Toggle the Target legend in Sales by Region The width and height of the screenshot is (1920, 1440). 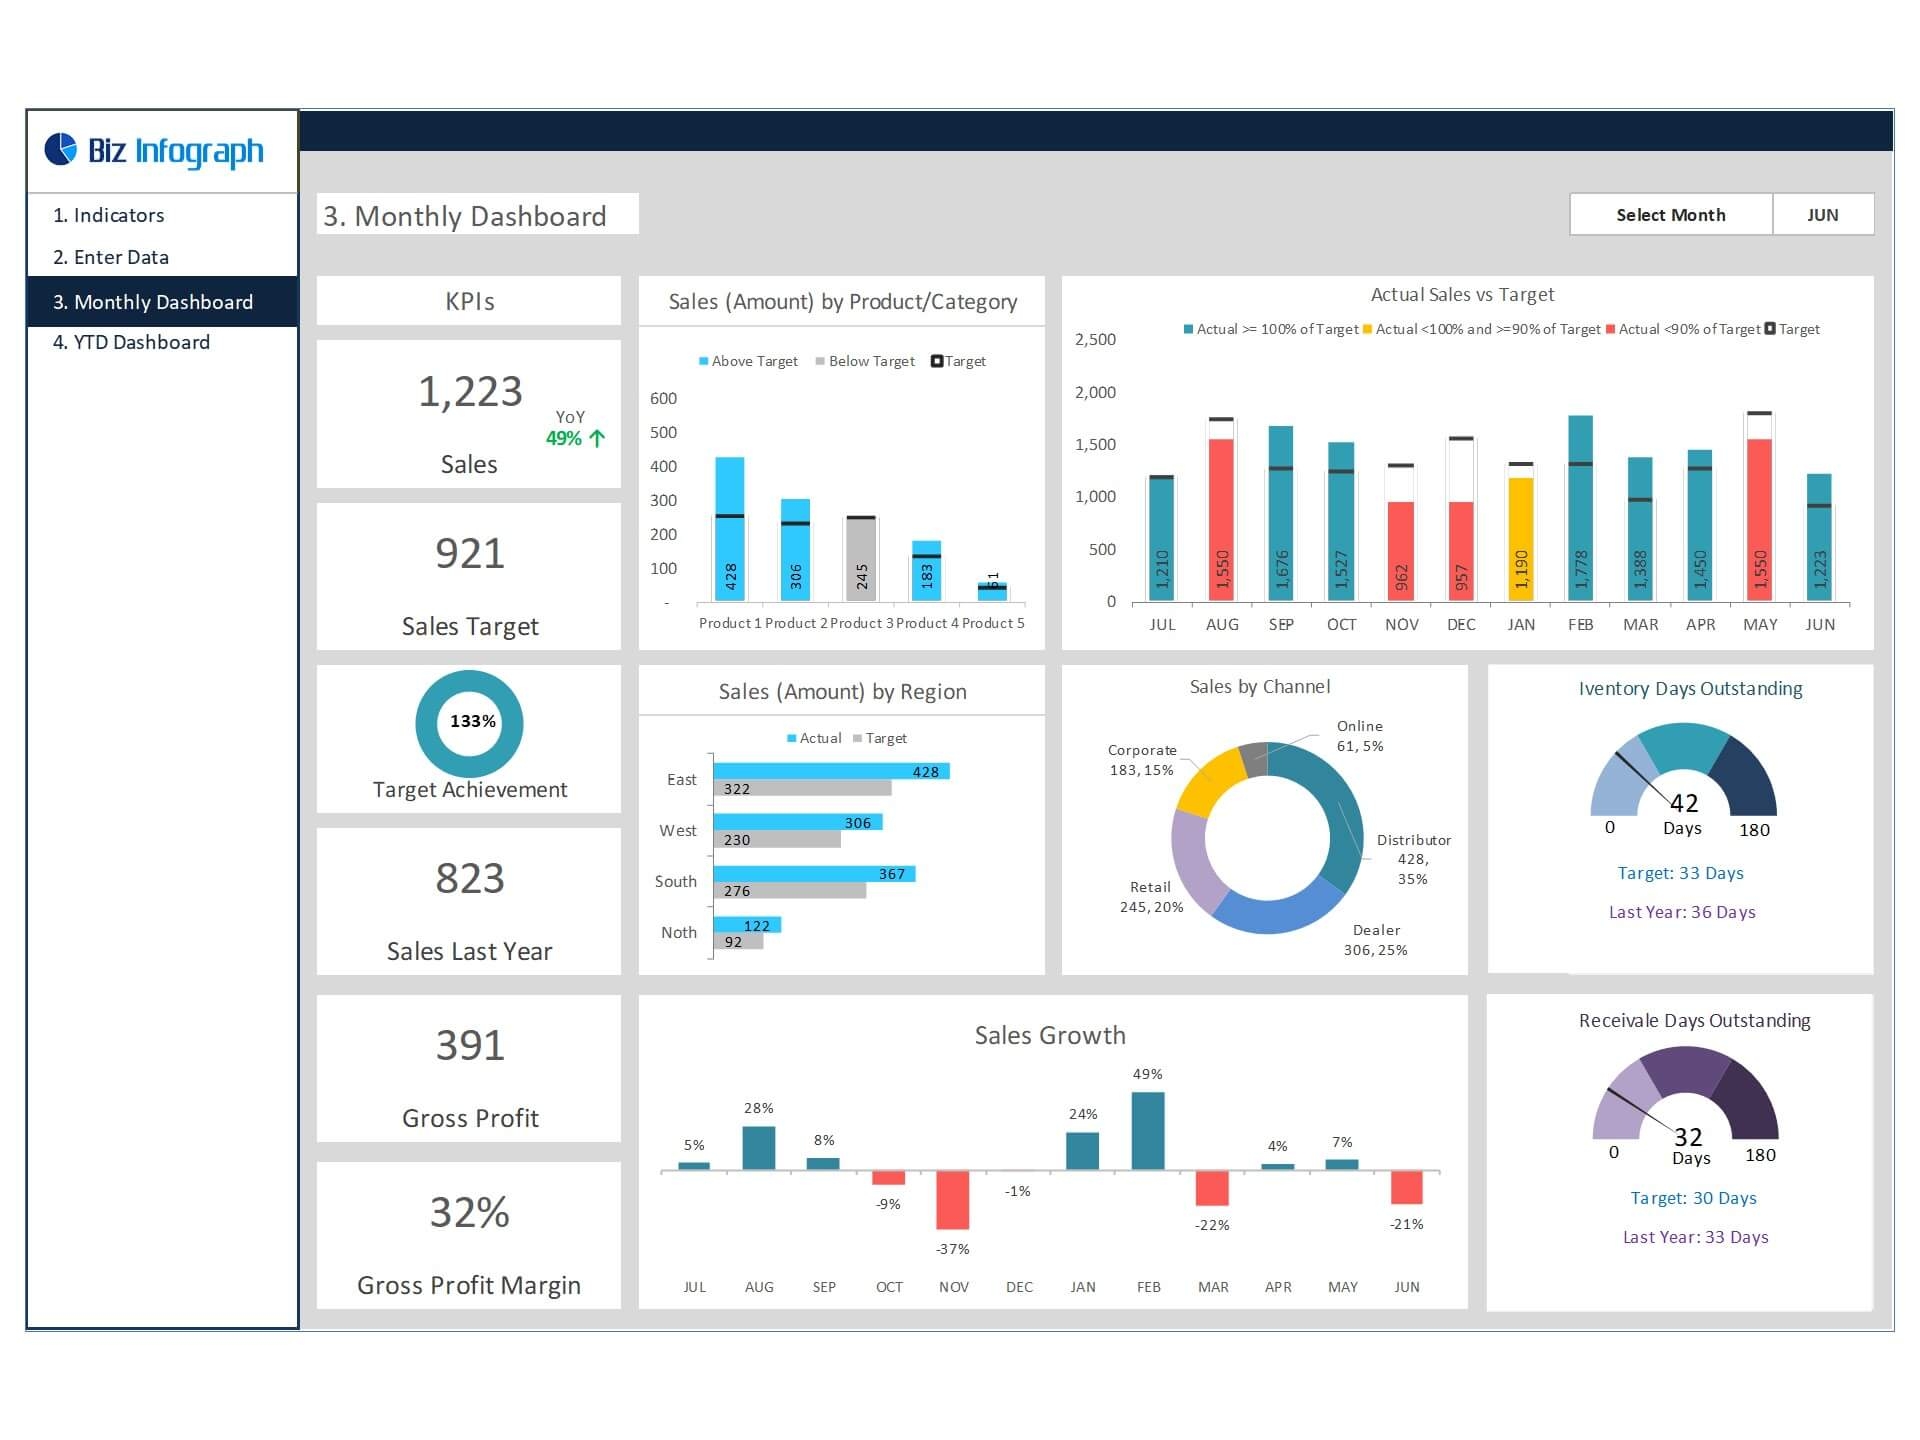[885, 738]
